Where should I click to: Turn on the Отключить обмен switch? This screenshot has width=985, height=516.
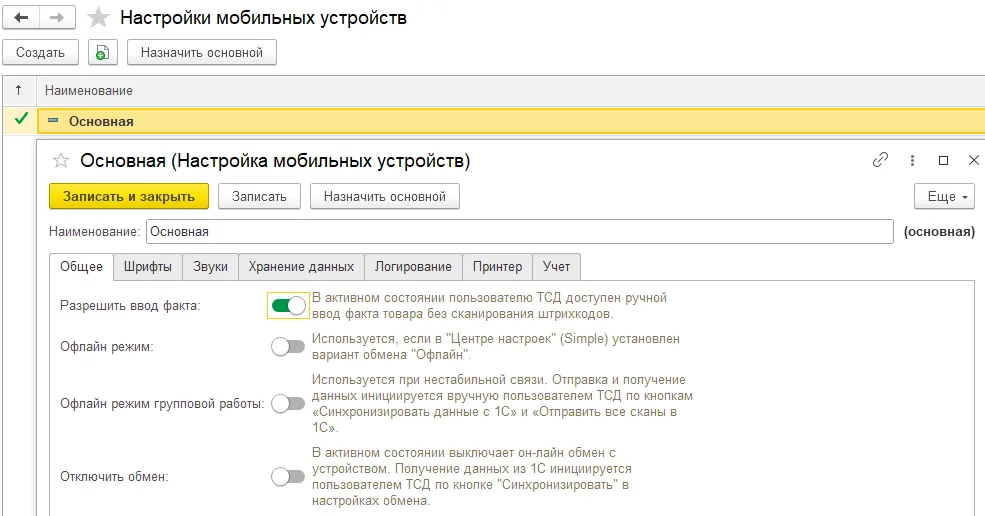click(288, 476)
